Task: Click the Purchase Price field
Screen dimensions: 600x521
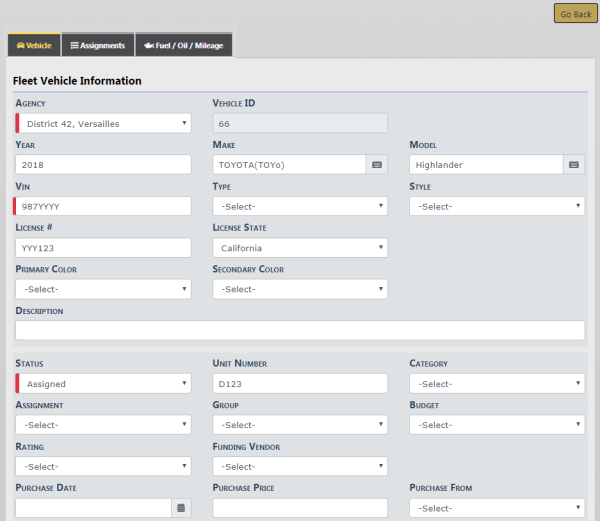Action: (x=300, y=508)
